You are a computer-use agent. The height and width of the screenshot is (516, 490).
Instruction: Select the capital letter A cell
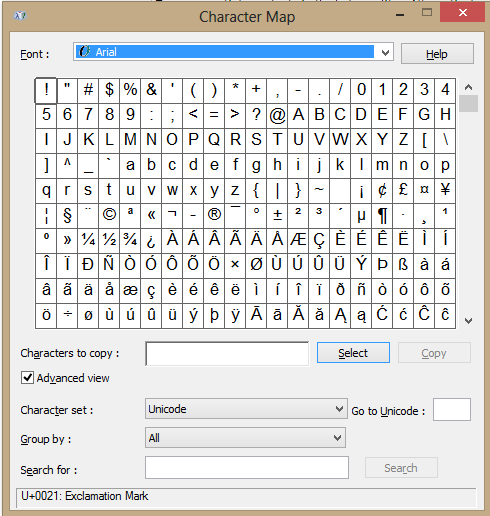coord(298,115)
